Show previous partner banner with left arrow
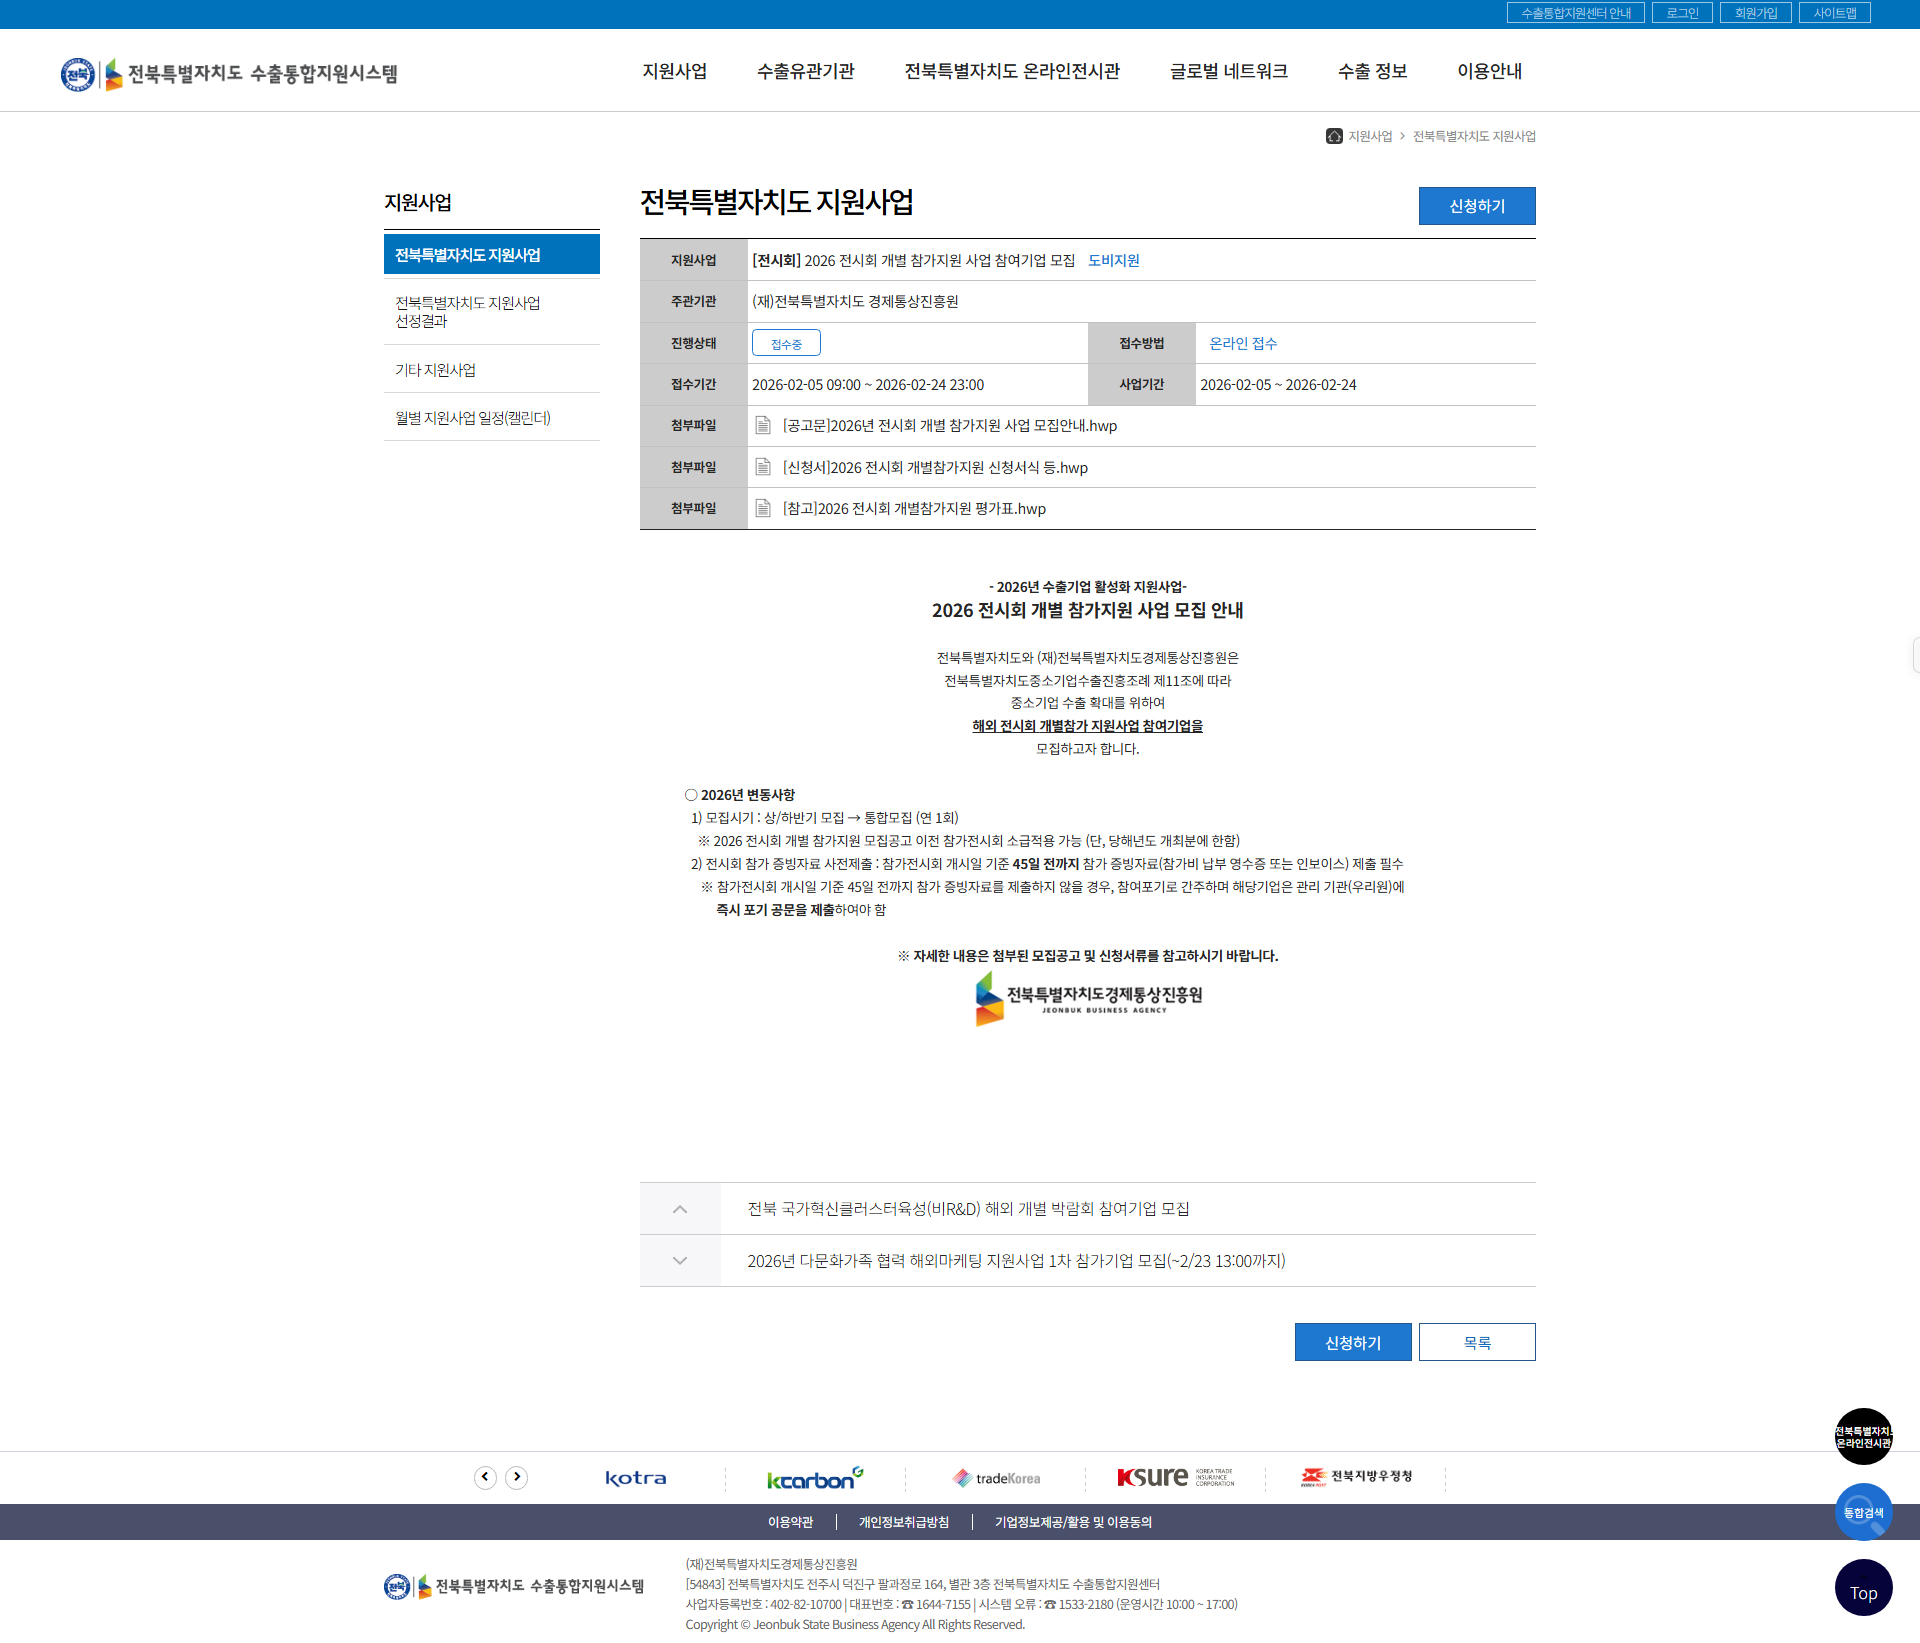This screenshot has height=1643, width=1920. tap(485, 1477)
